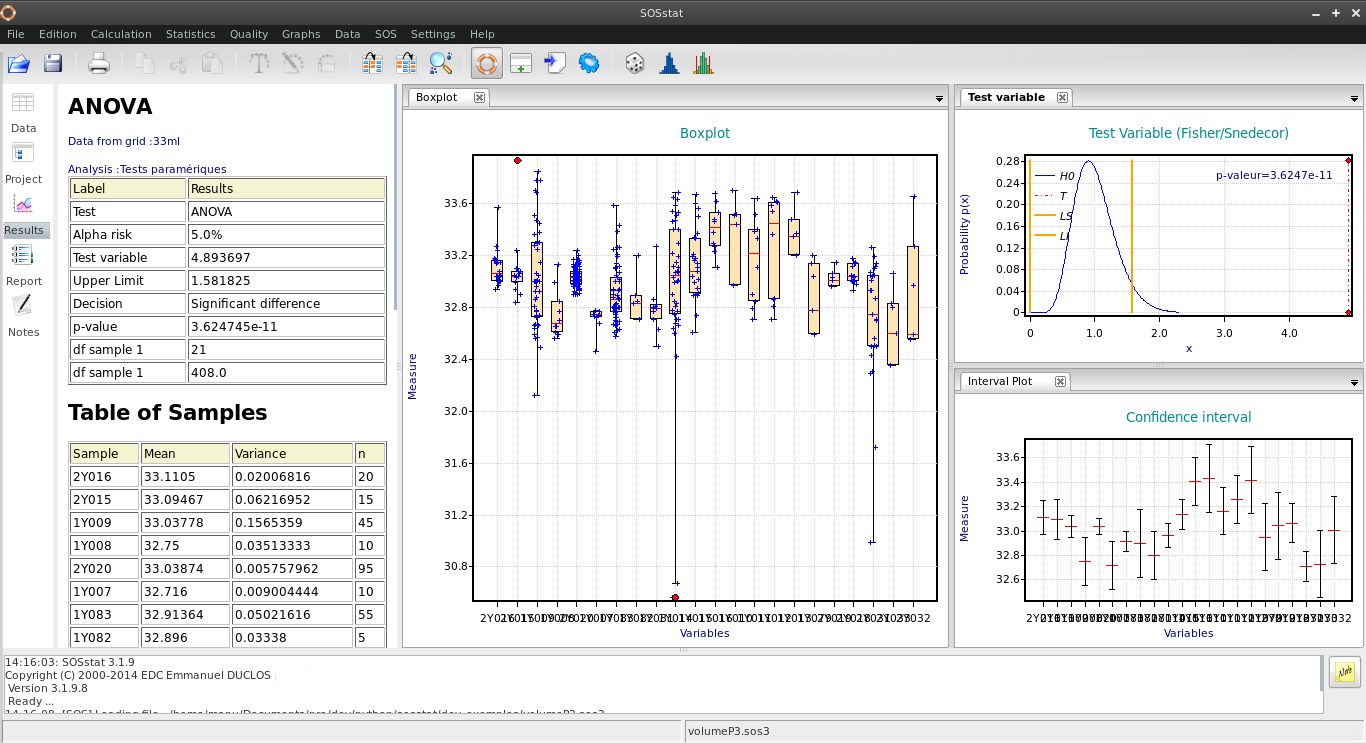Click the p-value result cell in ANOVA table
Image resolution: width=1366 pixels, height=743 pixels.
(286, 326)
